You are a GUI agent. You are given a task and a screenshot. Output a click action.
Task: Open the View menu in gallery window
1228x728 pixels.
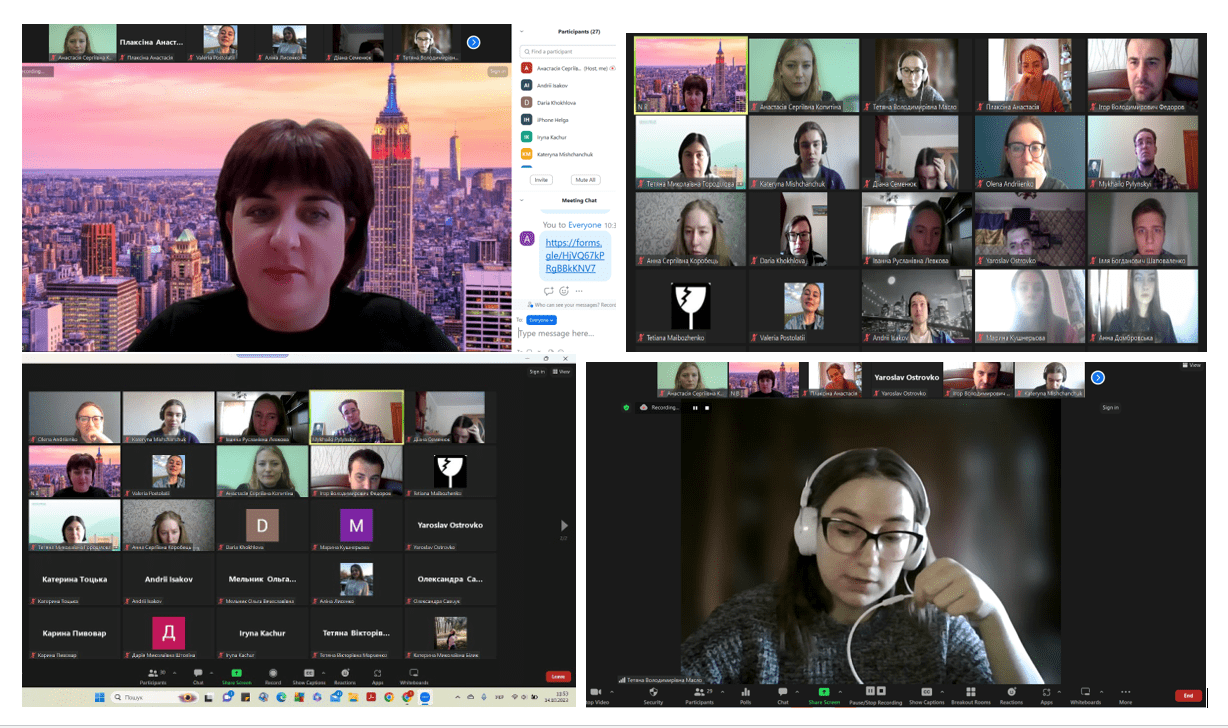(x=563, y=371)
